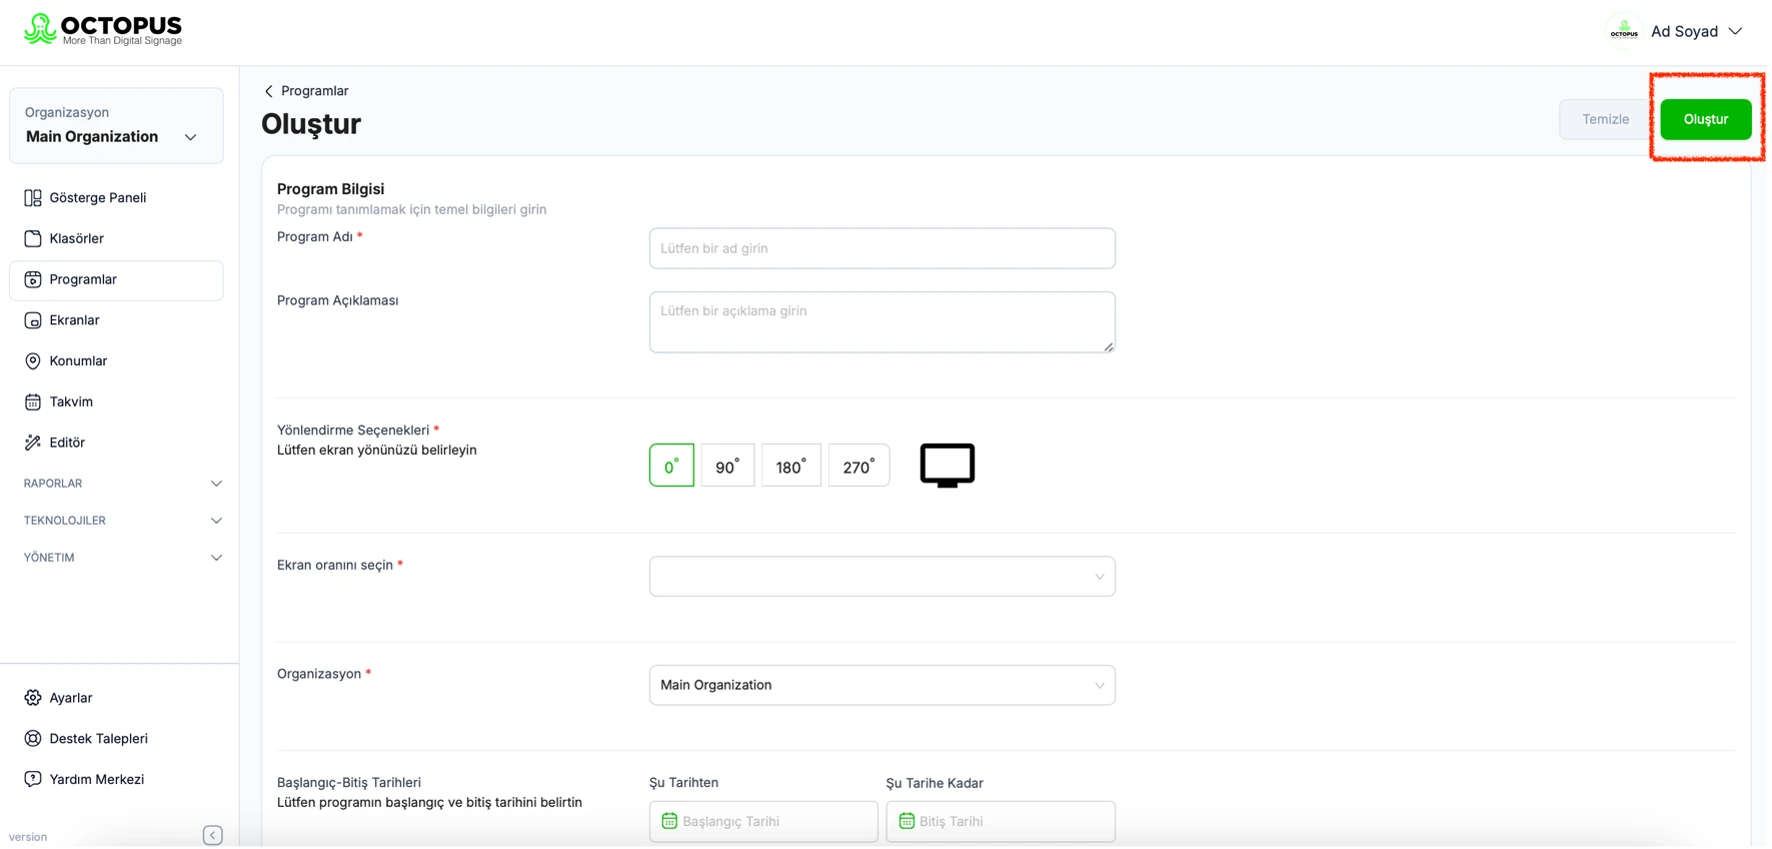1772x849 pixels.
Task: Focus the Program Adı input field
Action: (882, 249)
